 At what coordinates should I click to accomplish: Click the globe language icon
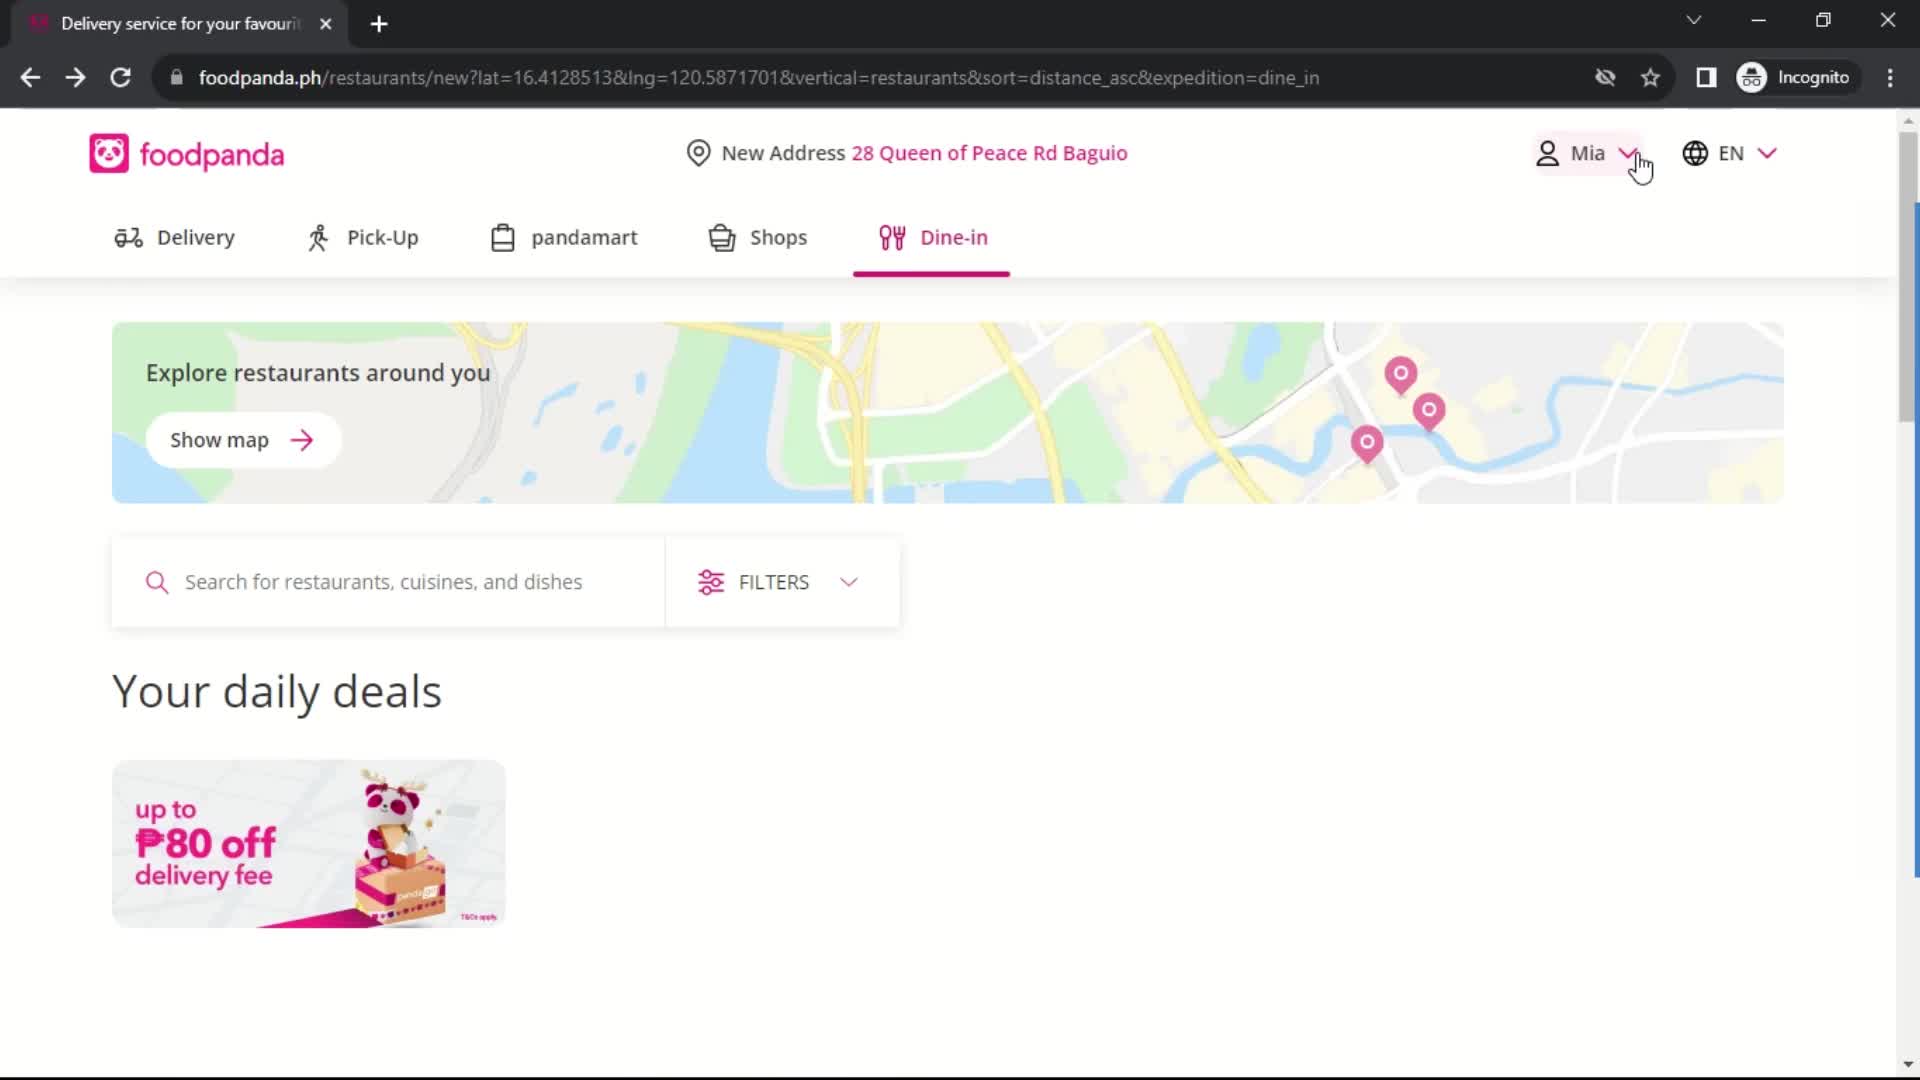pos(1695,153)
